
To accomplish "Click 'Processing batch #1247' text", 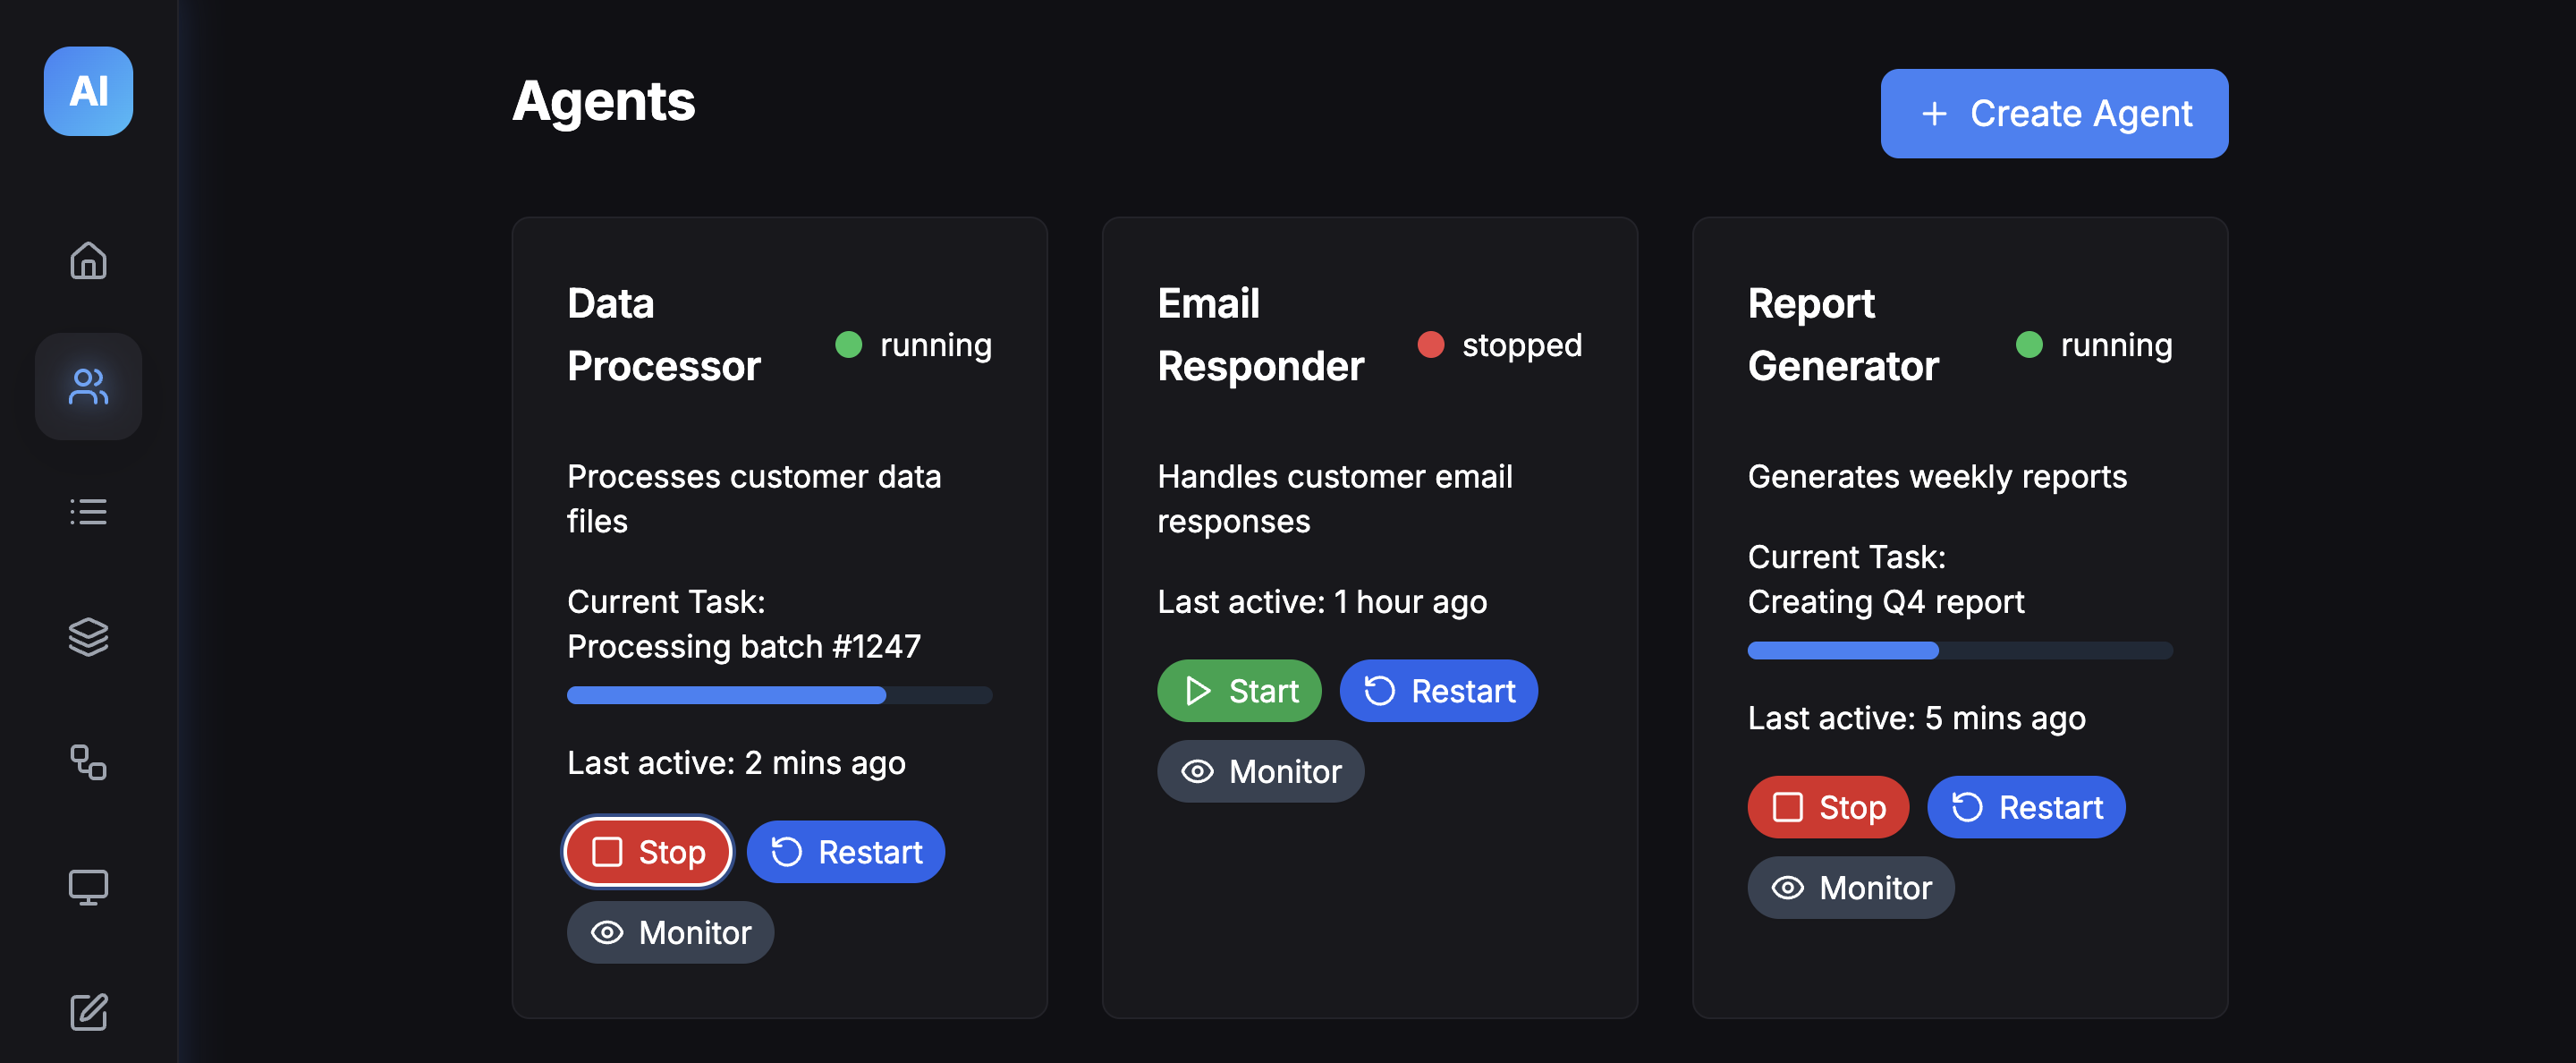I will [743, 647].
